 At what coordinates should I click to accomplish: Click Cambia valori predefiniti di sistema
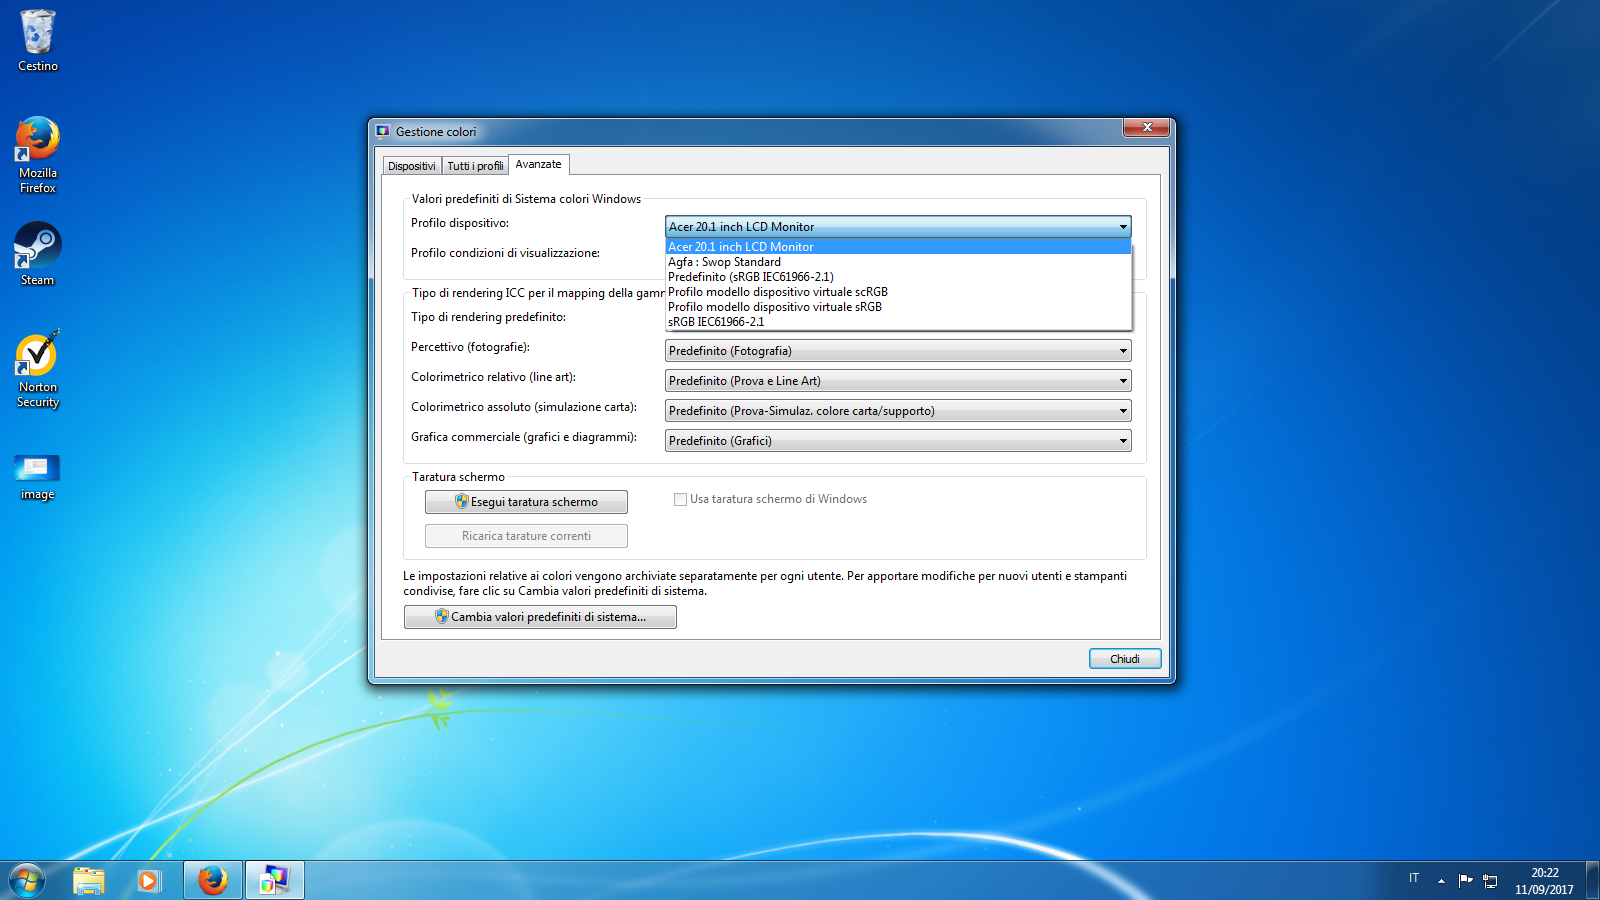pyautogui.click(x=540, y=617)
